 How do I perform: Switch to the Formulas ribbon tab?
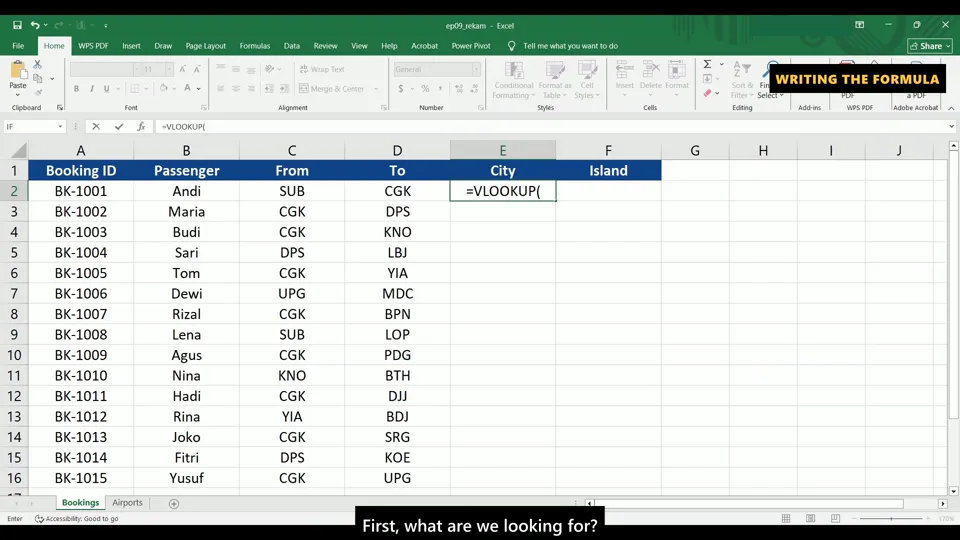coord(255,46)
